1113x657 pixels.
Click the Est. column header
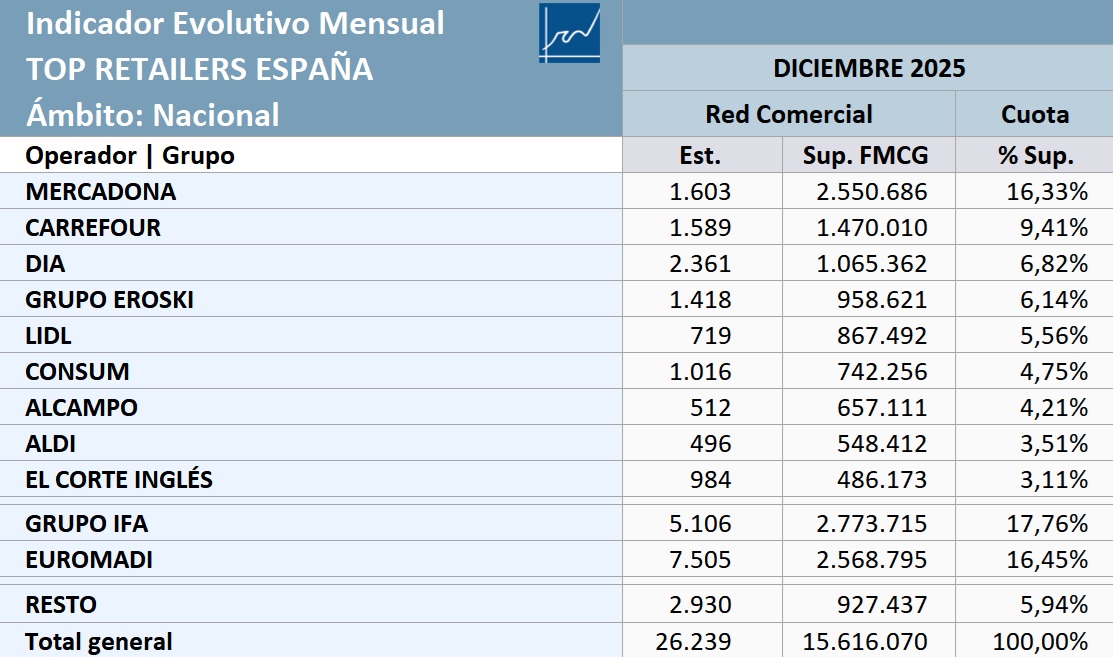click(x=700, y=155)
